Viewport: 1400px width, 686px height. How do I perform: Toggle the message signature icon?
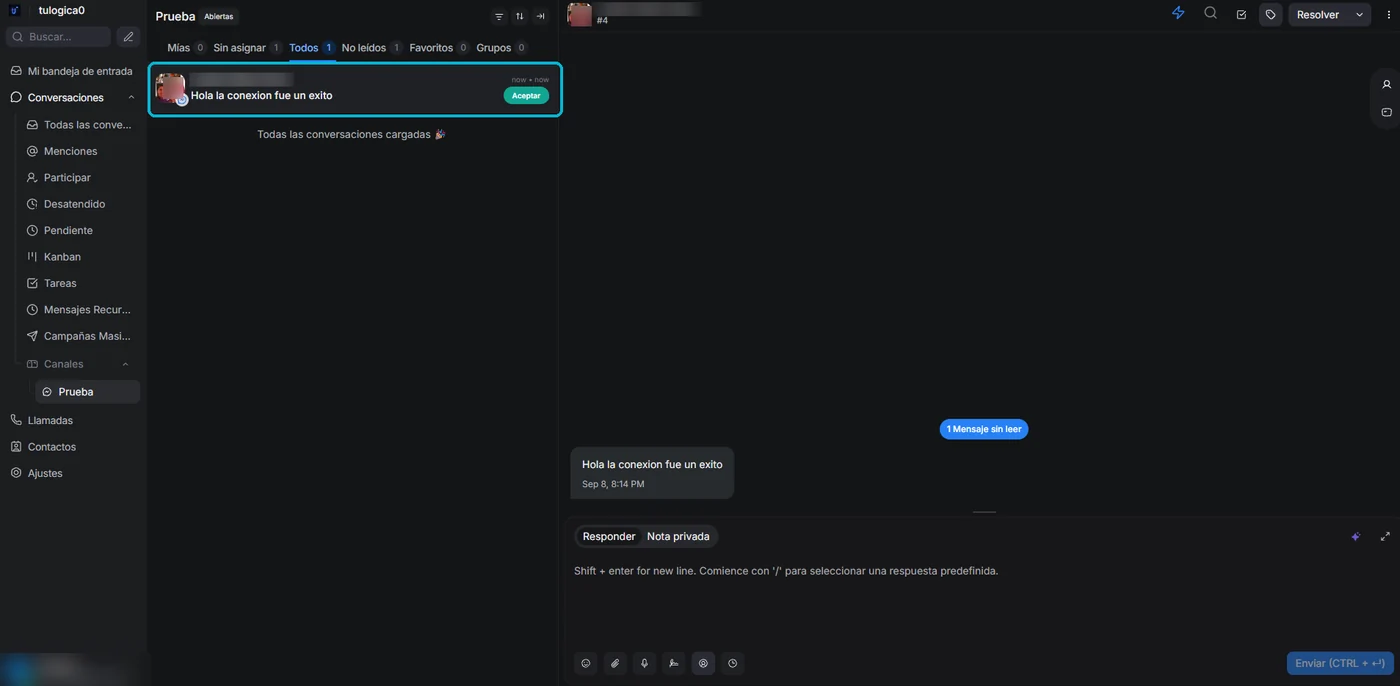pyautogui.click(x=674, y=663)
